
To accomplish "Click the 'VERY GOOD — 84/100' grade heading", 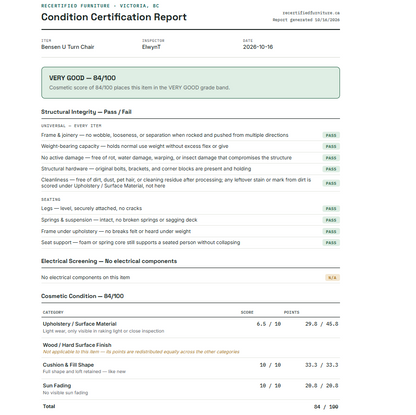I will pyautogui.click(x=82, y=78).
